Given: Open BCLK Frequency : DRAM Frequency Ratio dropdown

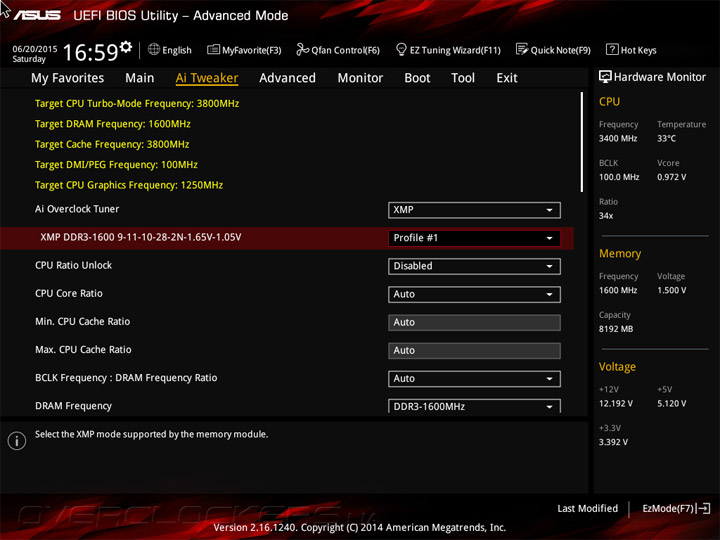Looking at the screenshot, I should tap(474, 379).
